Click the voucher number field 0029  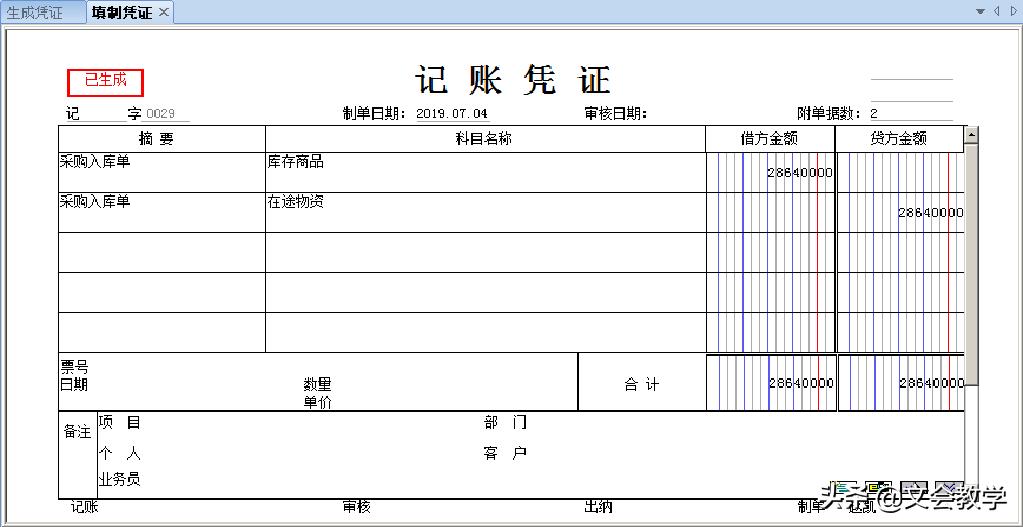tap(166, 114)
